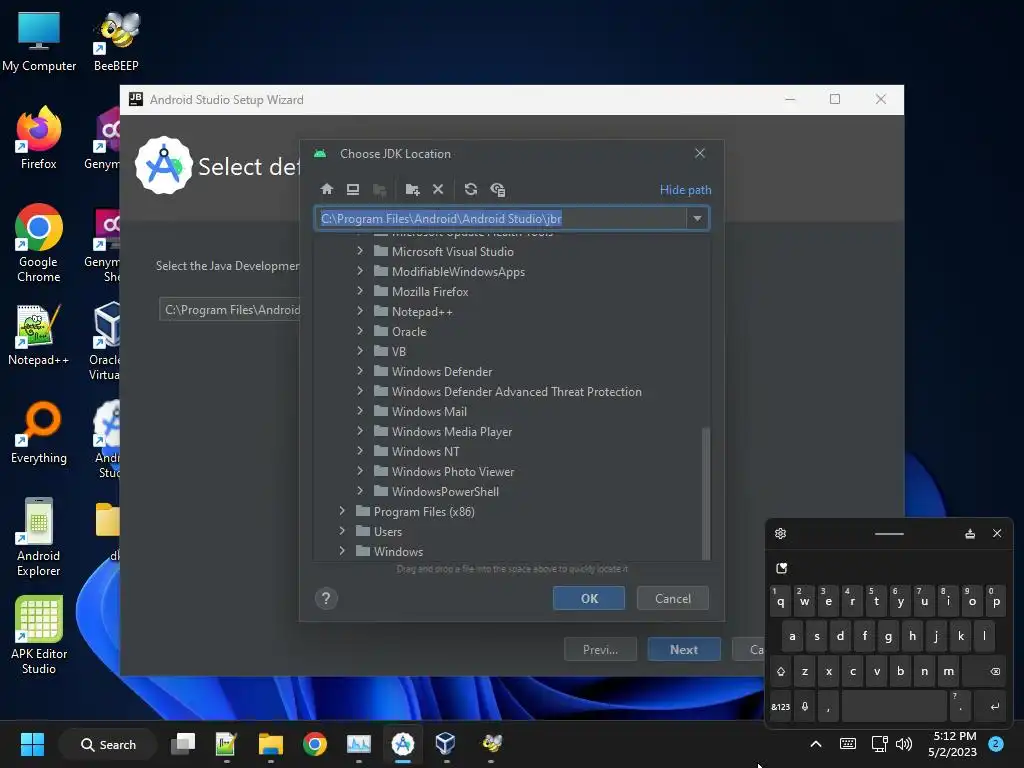Expand the ModifiableWindowsApps folder
Viewport: 1024px width, 768px height.
pos(360,271)
